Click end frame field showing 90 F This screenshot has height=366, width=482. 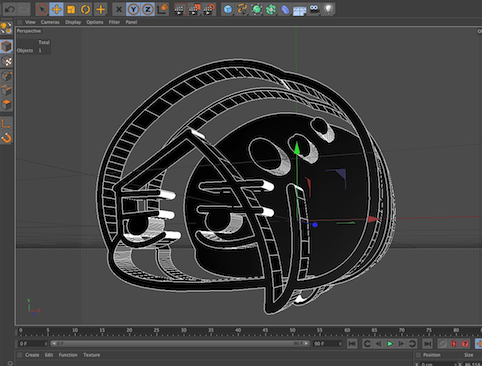click(327, 344)
